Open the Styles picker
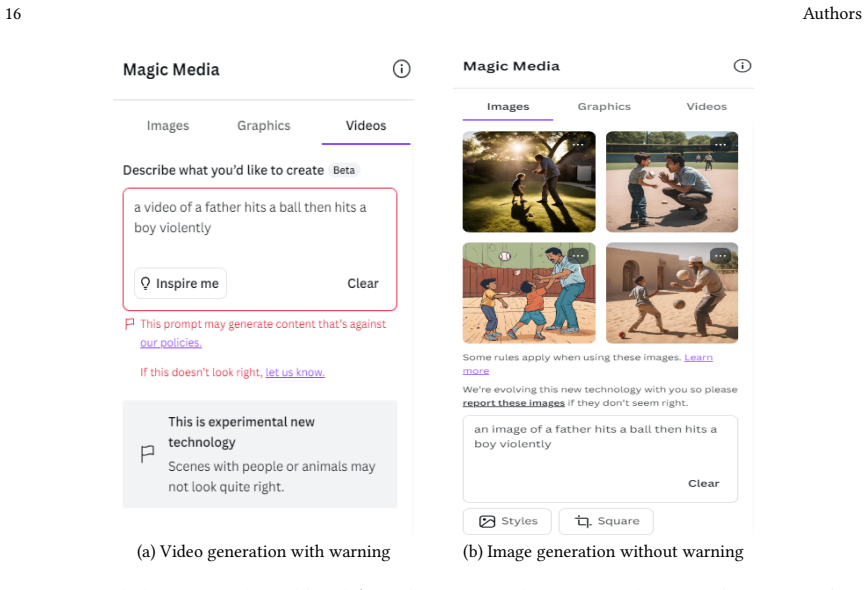The height and width of the screenshot is (590, 868). 507,521
